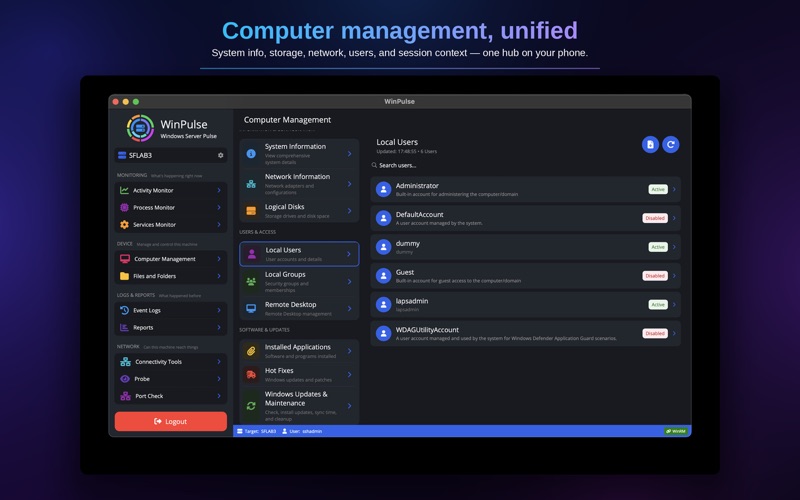The height and width of the screenshot is (500, 800).
Task: Click the Event Logs history icon
Action: pyautogui.click(x=124, y=310)
